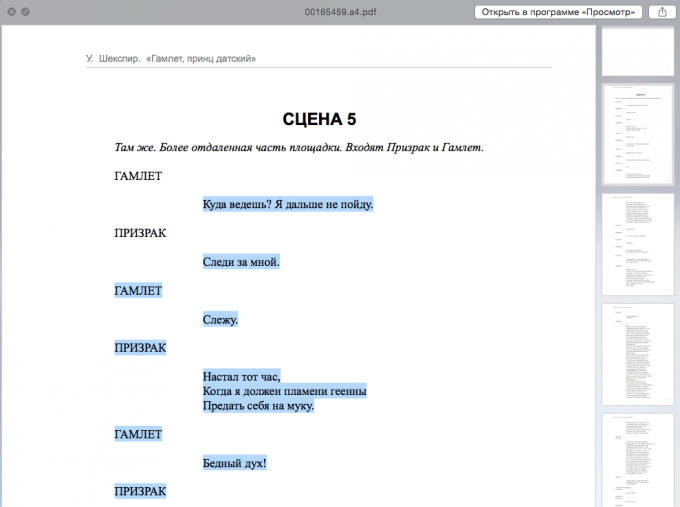Click italic stage direction «Там же. Более отдаленная…»

click(x=299, y=147)
